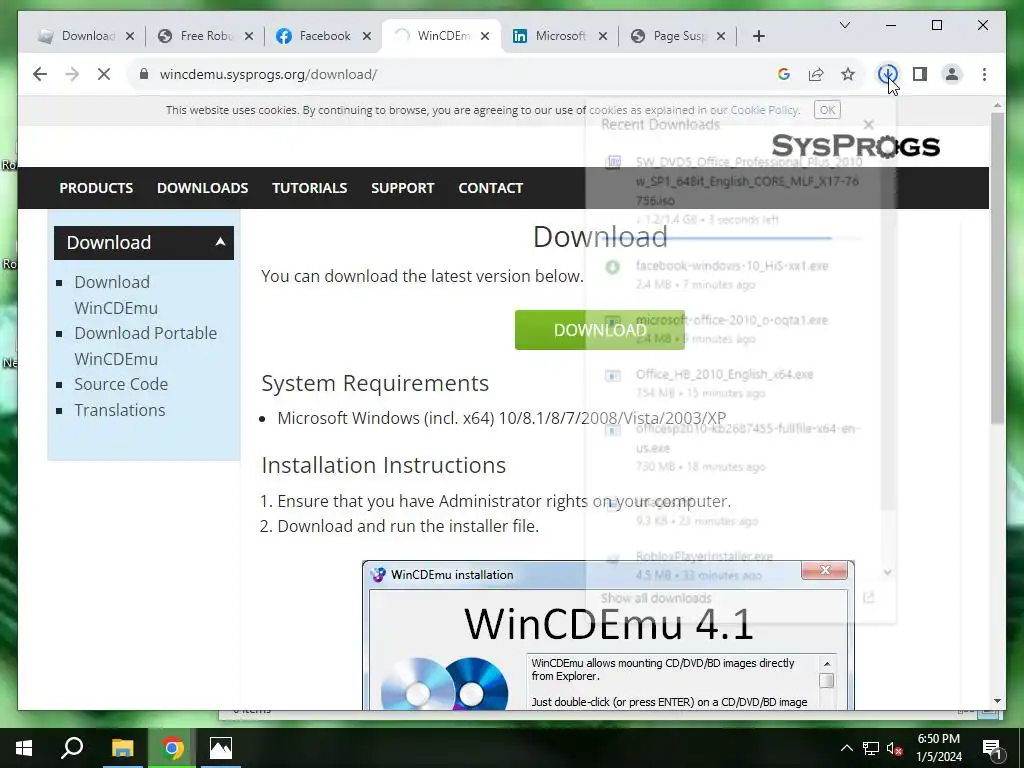Click the browser forward arrow

coord(72,74)
